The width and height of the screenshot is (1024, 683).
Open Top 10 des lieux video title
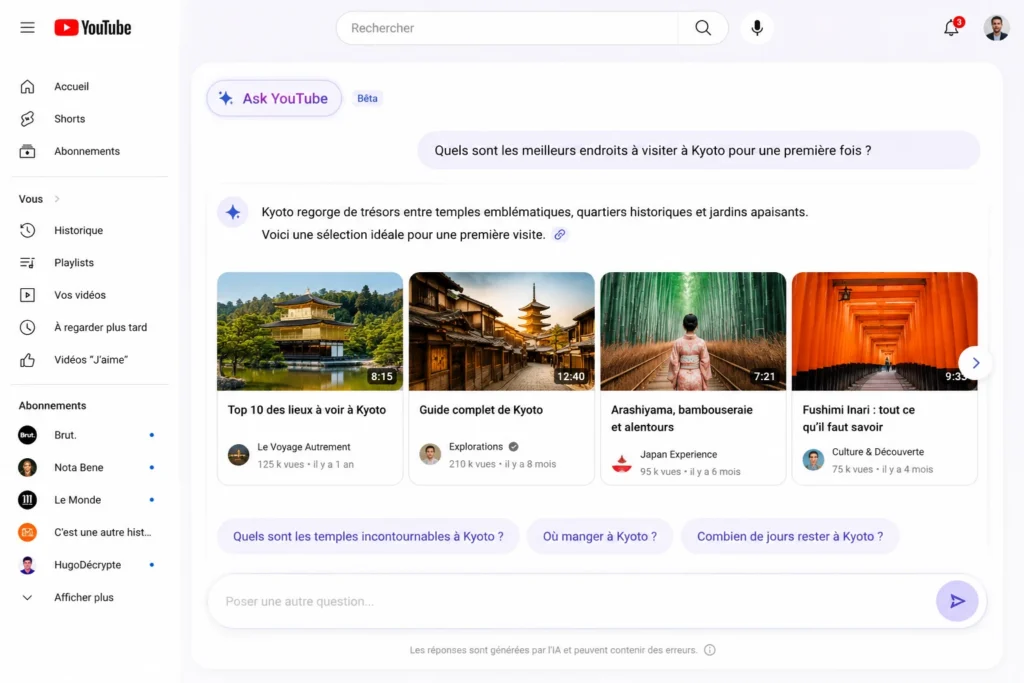tap(306, 410)
